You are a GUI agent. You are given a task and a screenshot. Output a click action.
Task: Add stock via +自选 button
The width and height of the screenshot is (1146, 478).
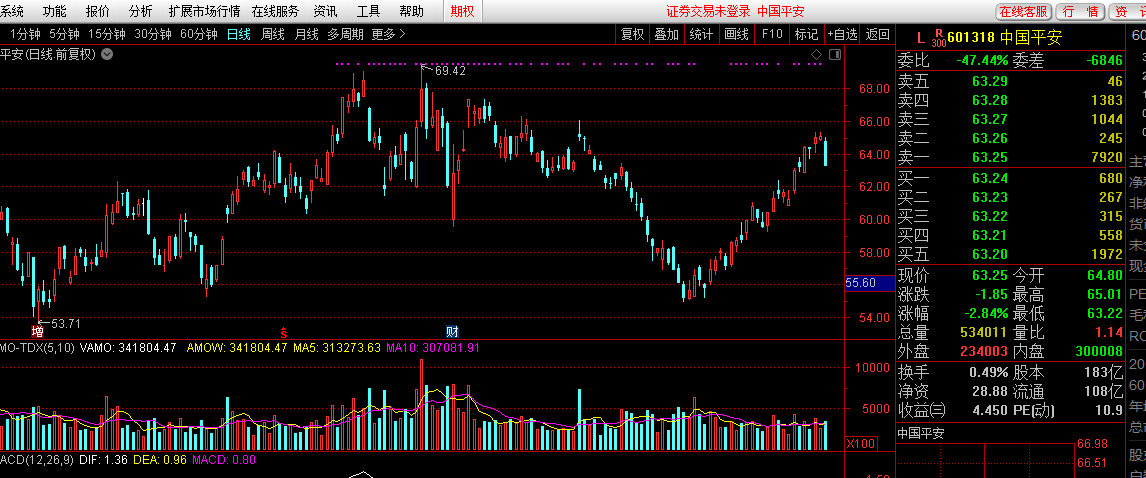[x=843, y=34]
